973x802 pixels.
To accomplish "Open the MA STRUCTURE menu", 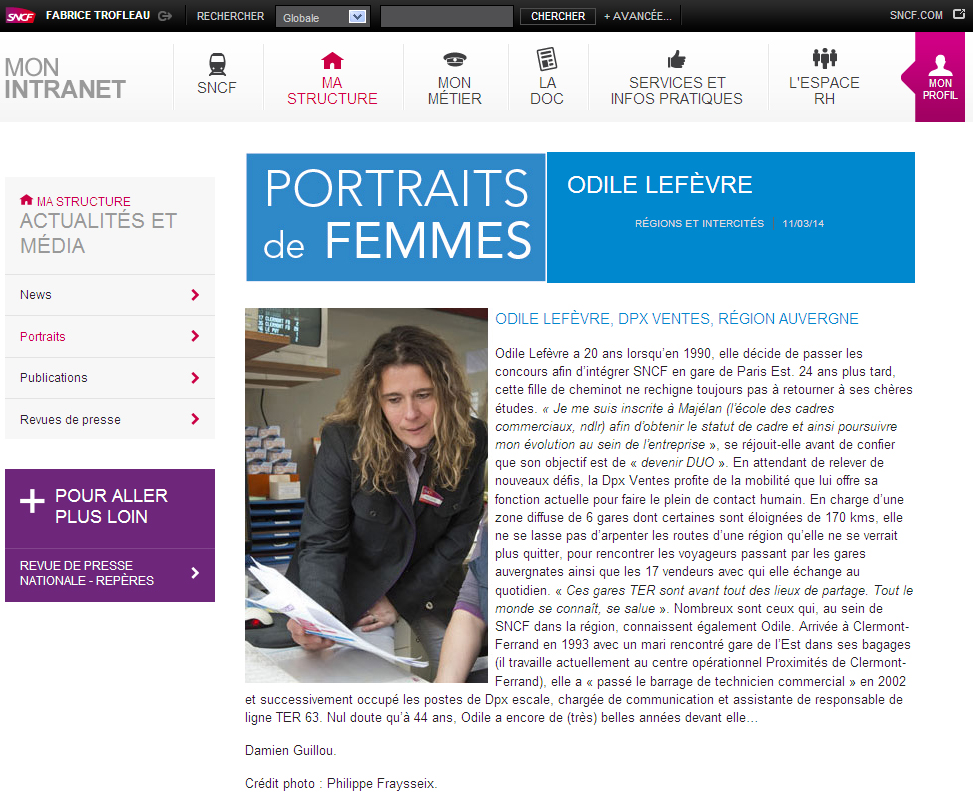I will 332,91.
